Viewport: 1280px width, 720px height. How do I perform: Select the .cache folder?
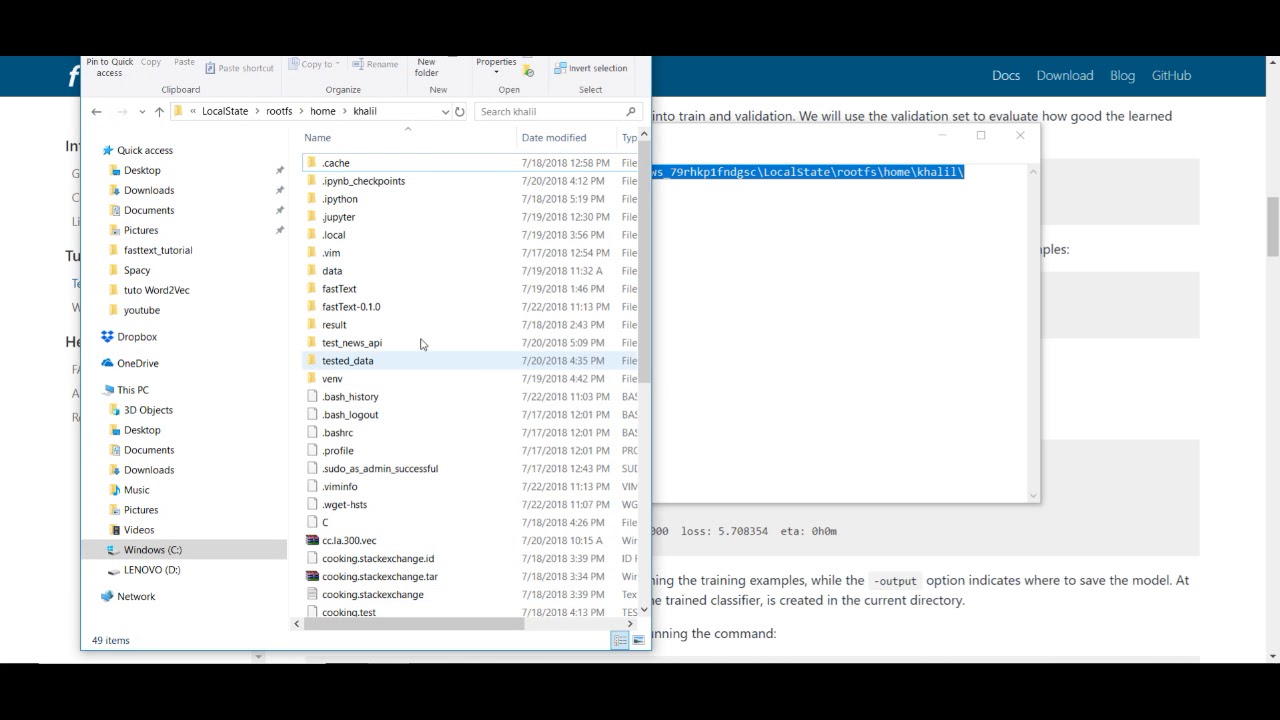(336, 163)
